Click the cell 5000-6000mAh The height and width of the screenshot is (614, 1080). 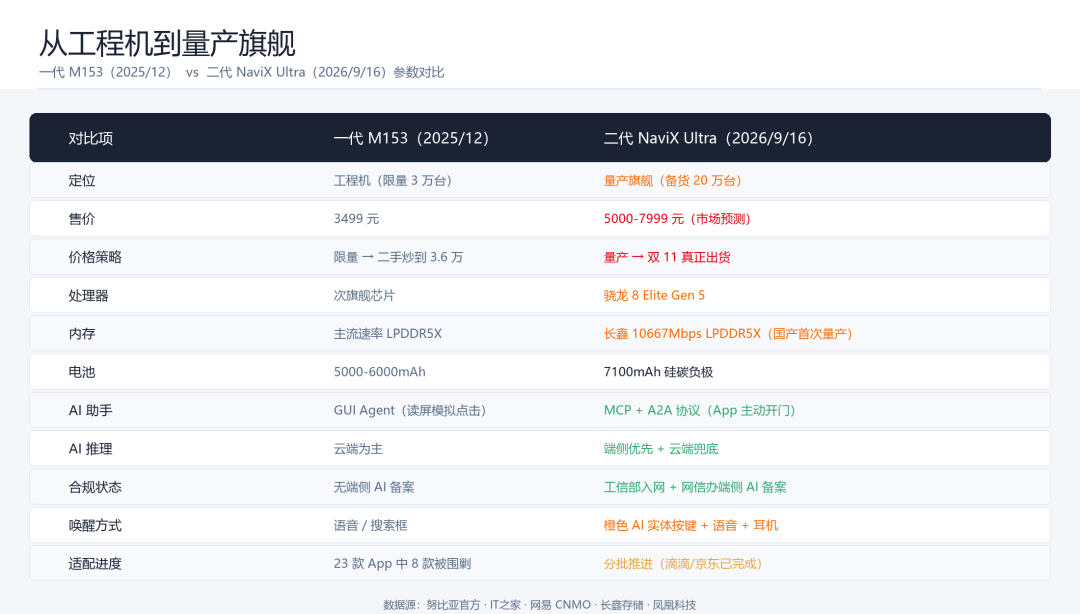click(x=380, y=372)
